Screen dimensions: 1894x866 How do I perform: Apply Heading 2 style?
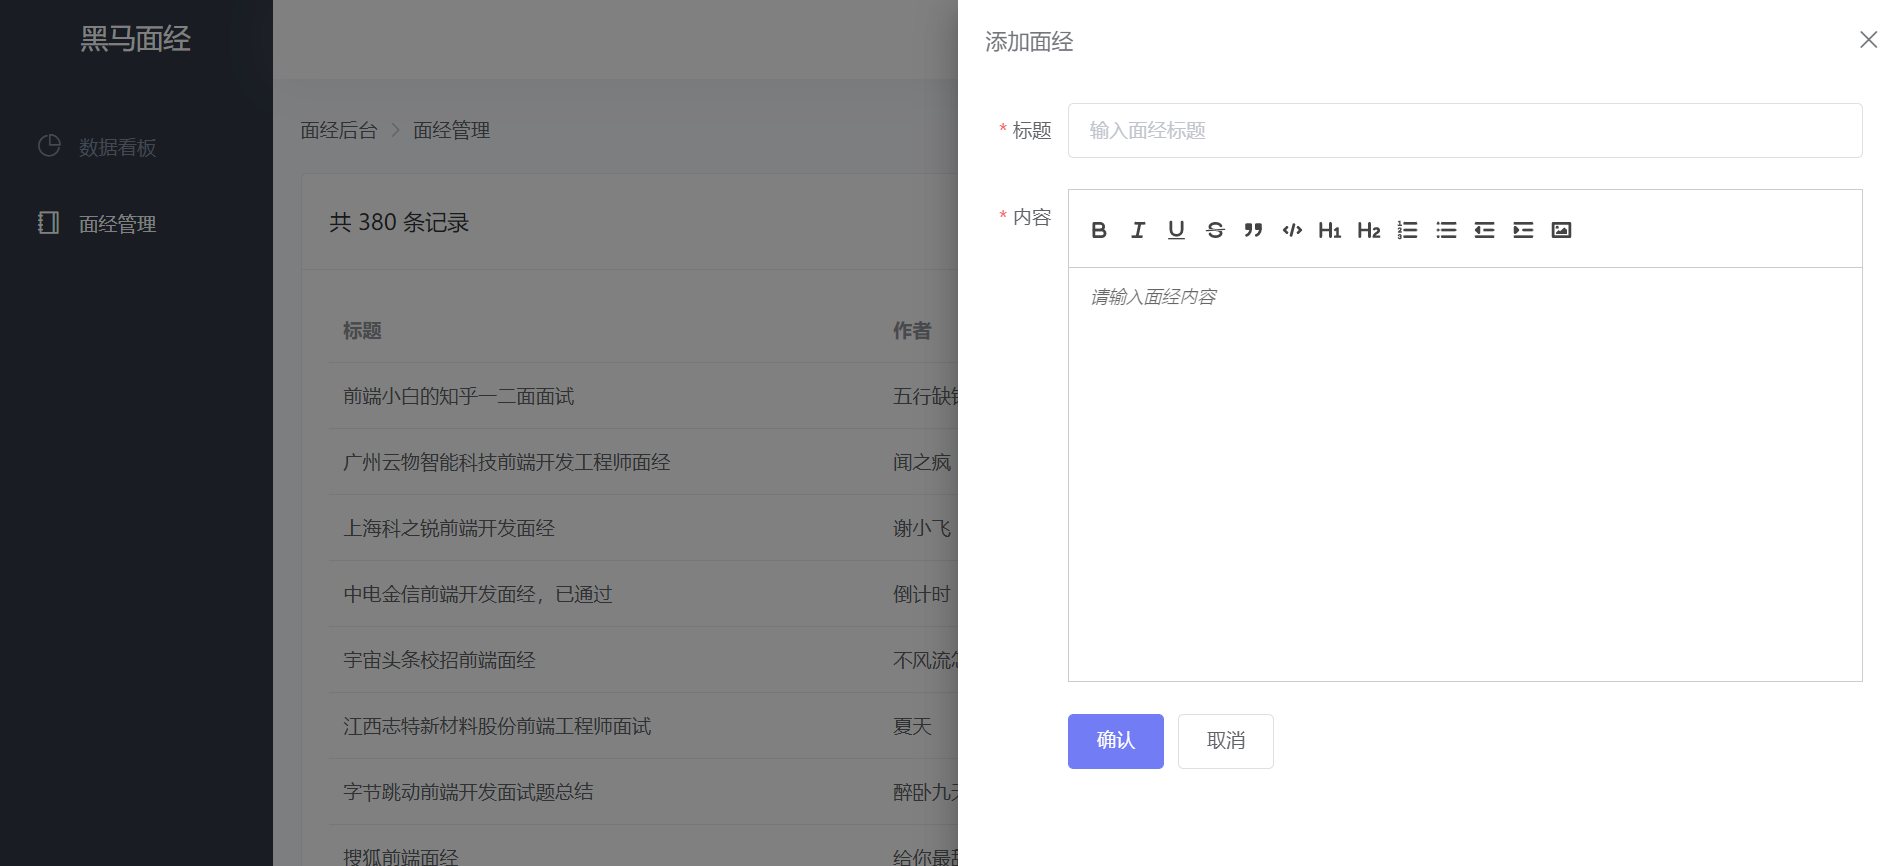pos(1369,230)
